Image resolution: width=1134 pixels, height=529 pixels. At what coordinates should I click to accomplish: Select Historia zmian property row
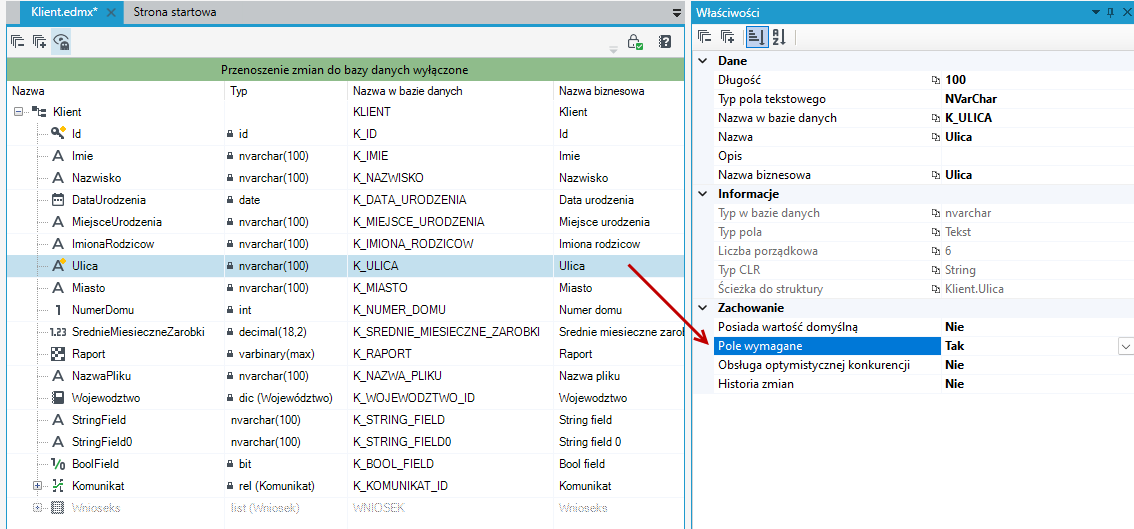point(913,384)
